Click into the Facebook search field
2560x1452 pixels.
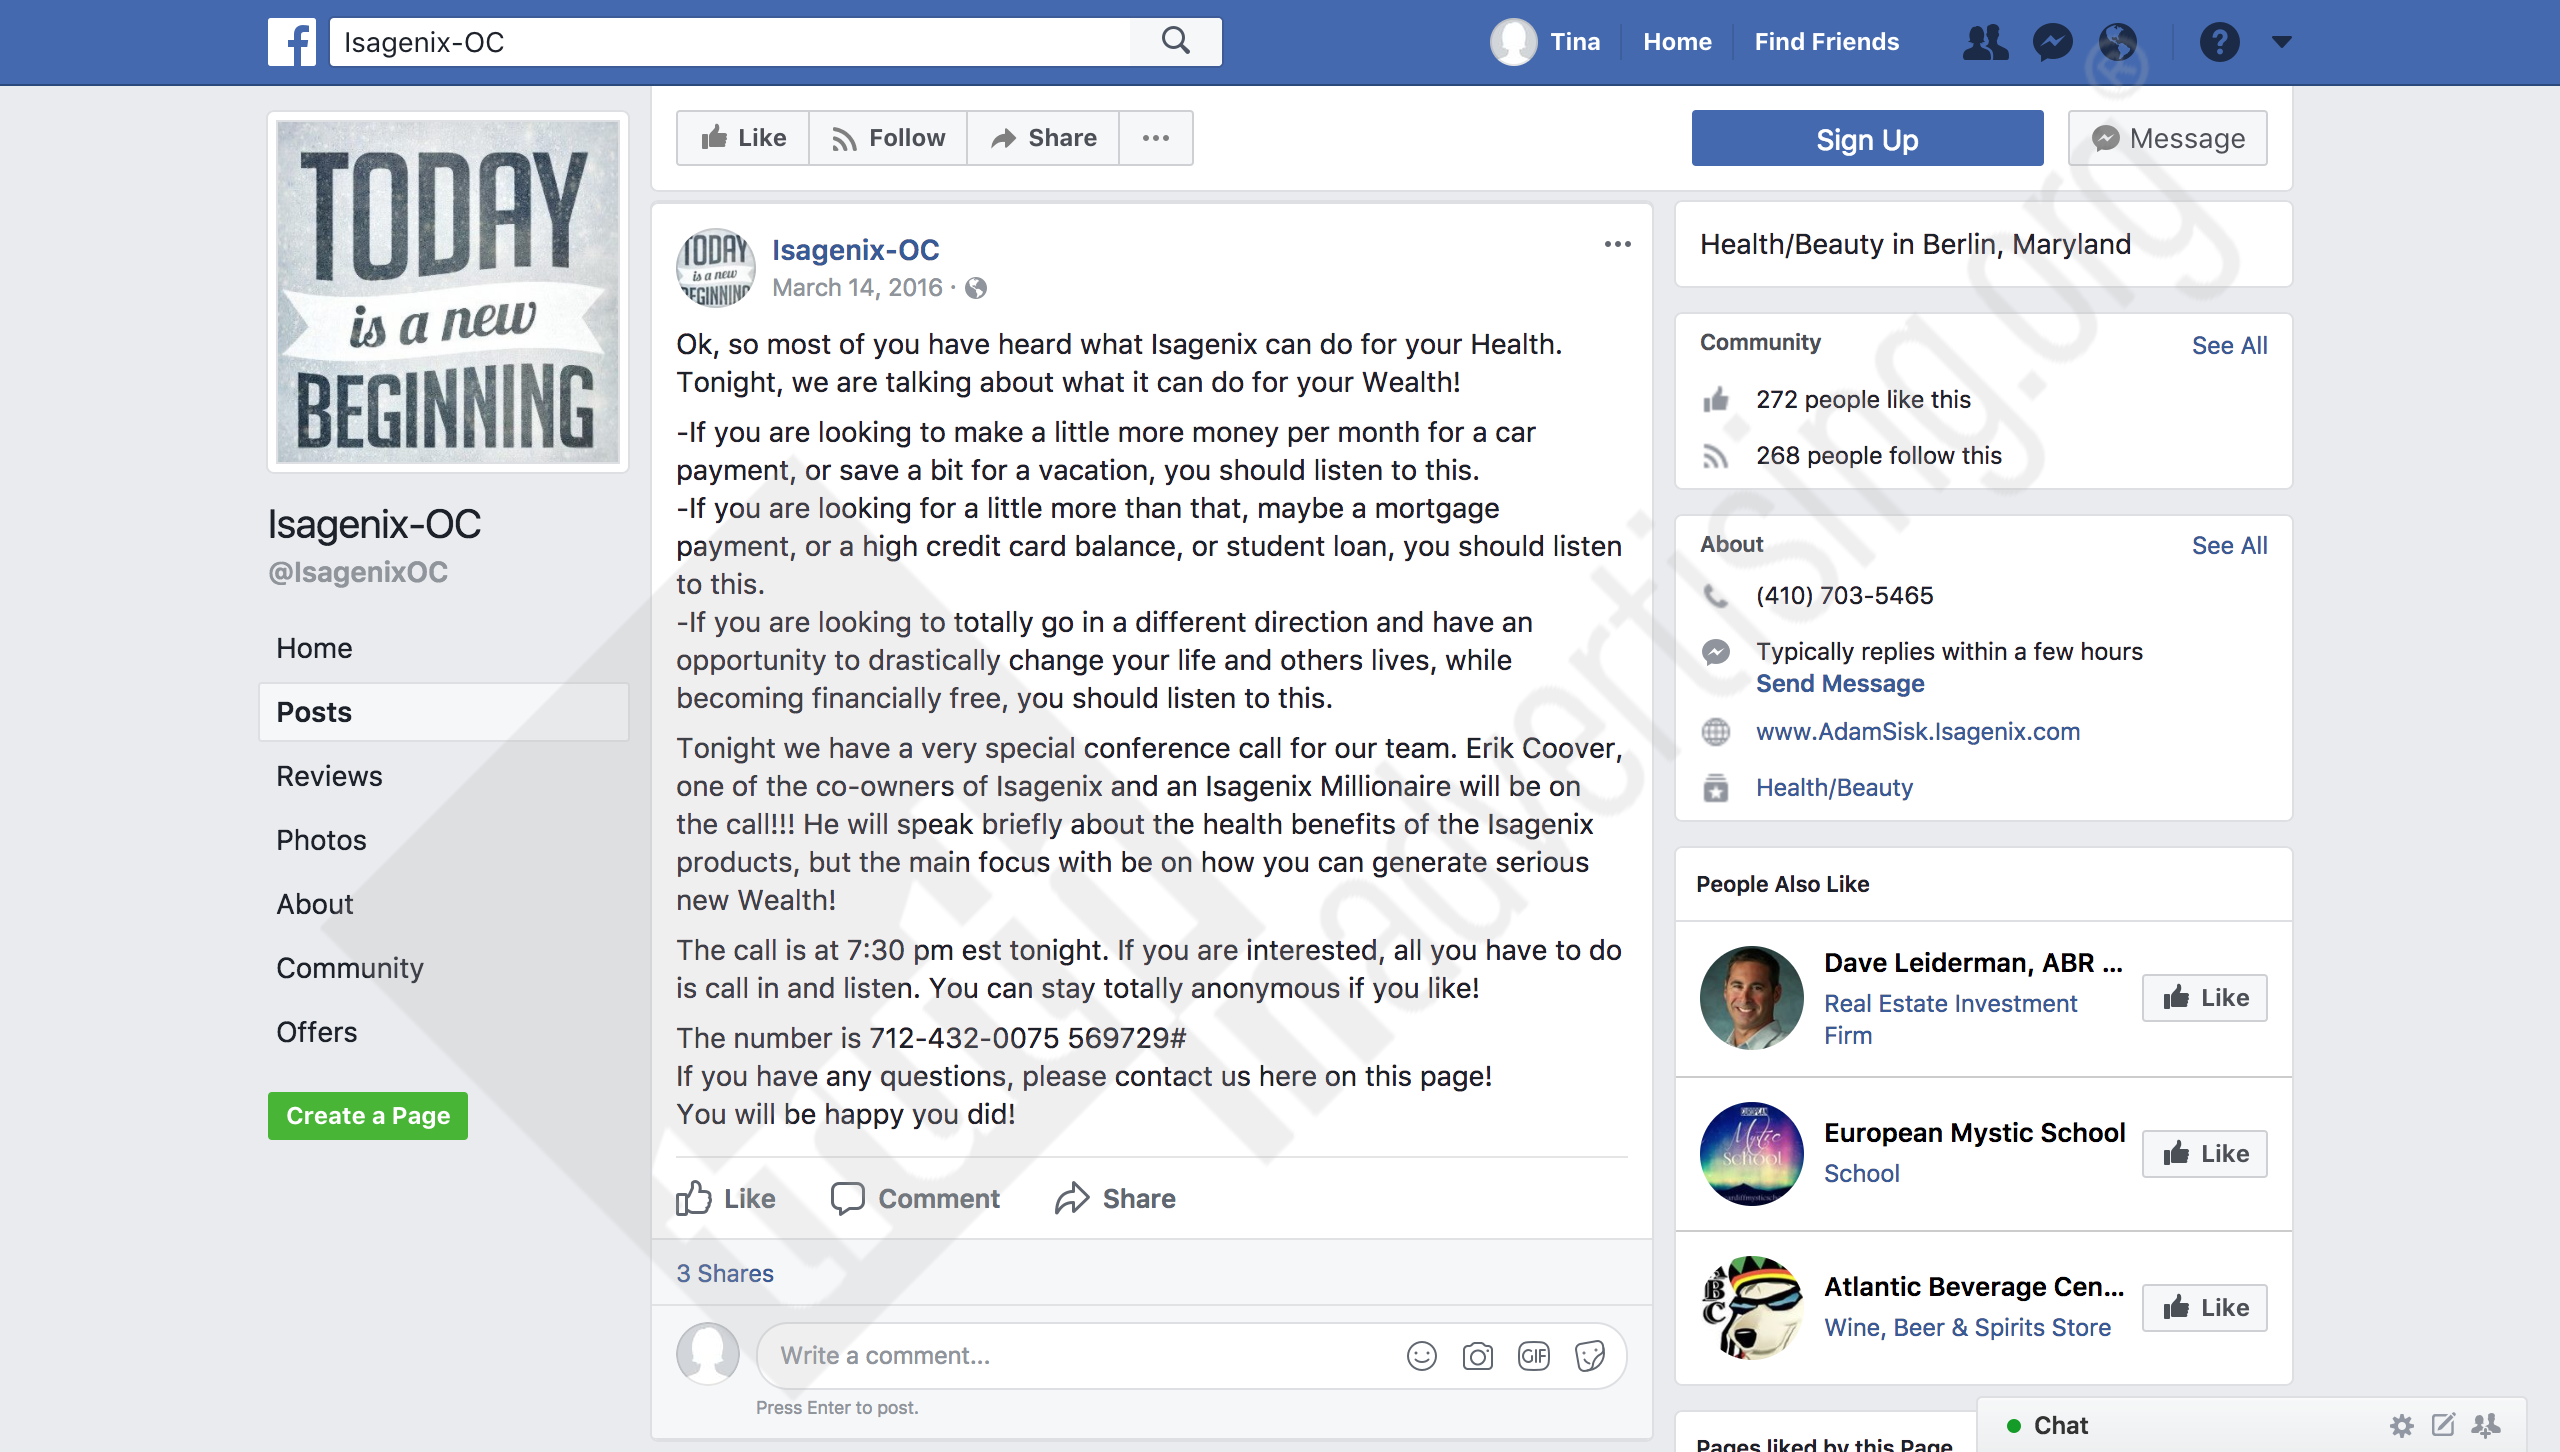tap(730, 42)
